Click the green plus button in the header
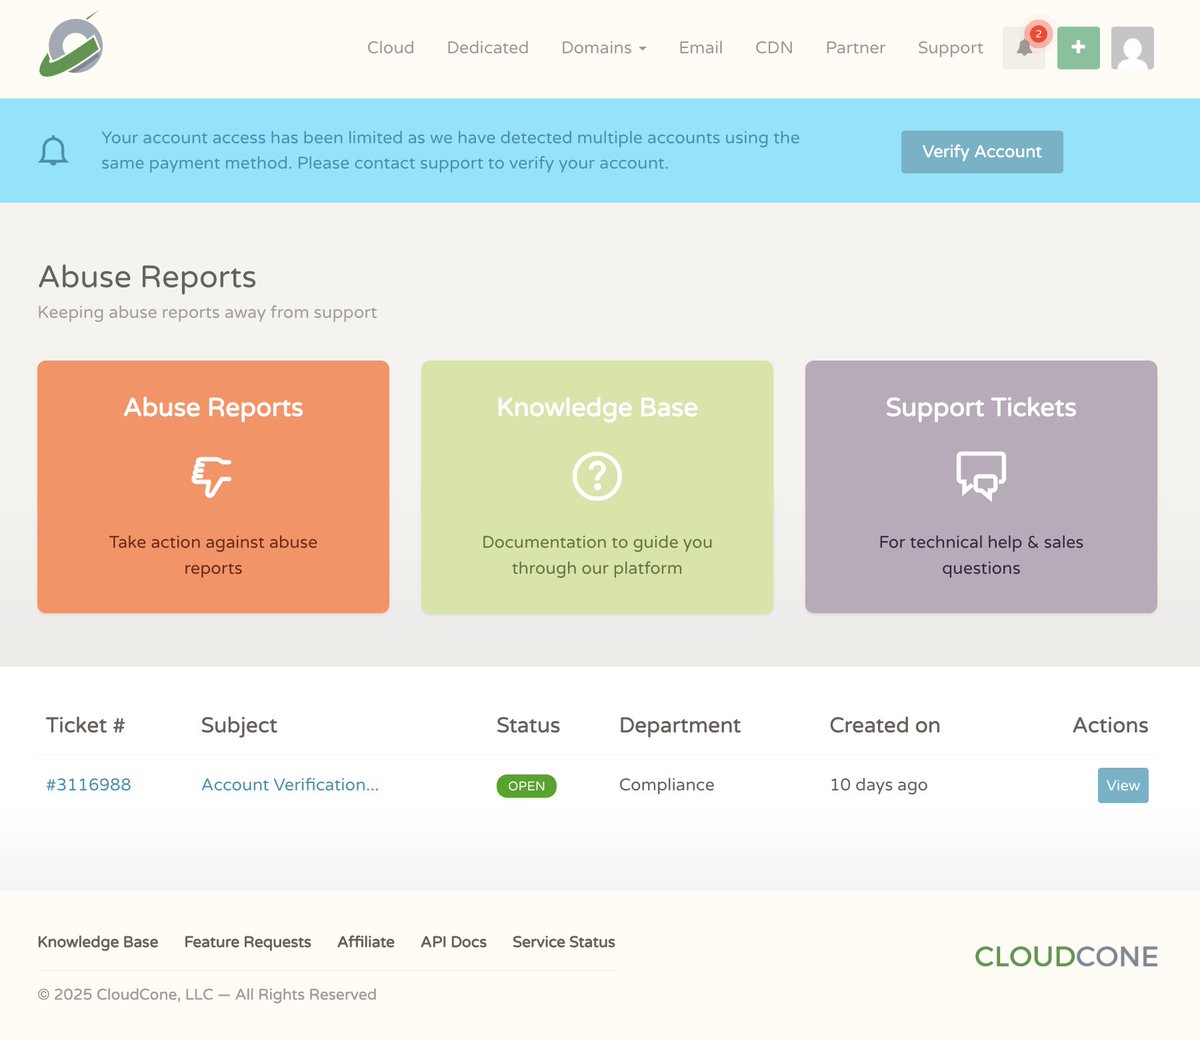Image resolution: width=1200 pixels, height=1041 pixels. coord(1078,48)
